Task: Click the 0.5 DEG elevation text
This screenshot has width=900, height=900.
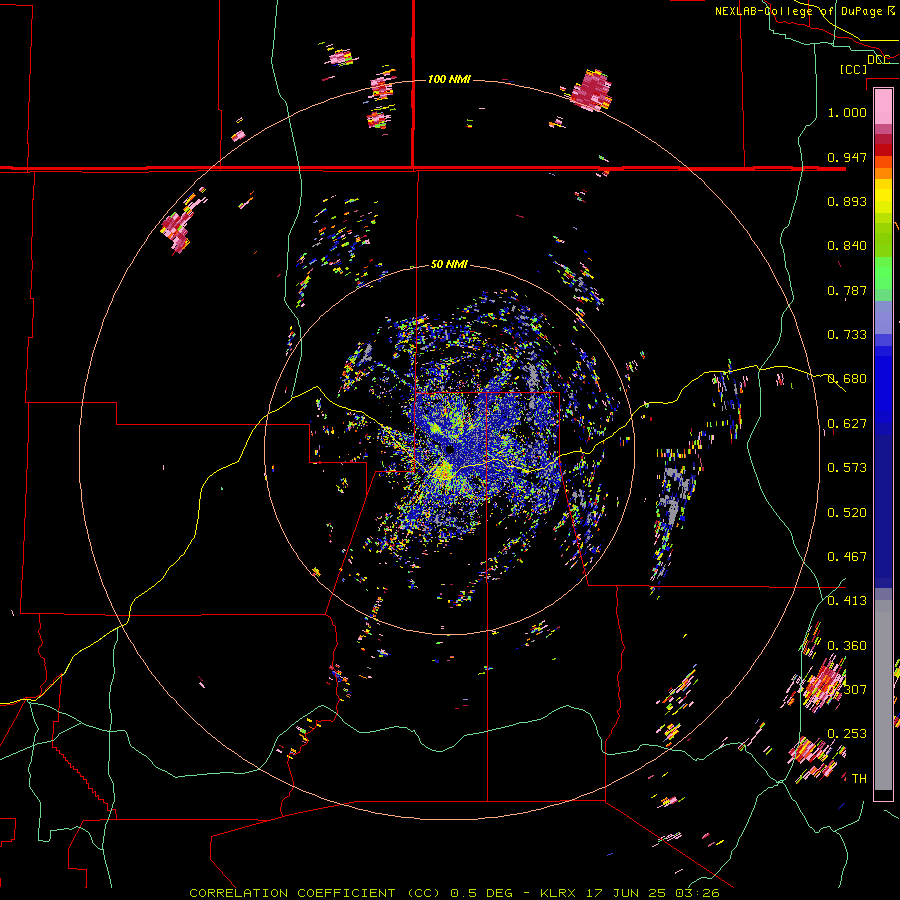Action: click(480, 893)
